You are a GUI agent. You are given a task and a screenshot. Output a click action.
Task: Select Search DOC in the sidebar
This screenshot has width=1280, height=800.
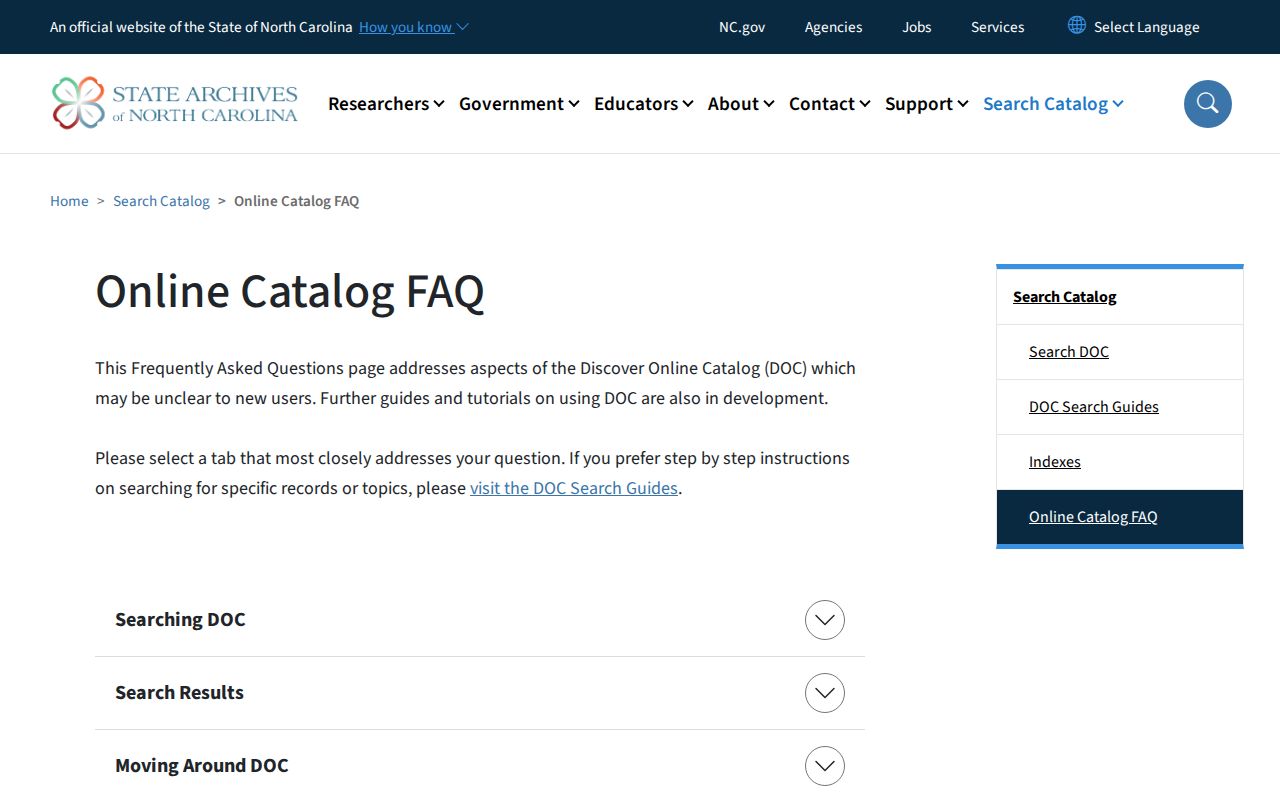click(x=1069, y=352)
